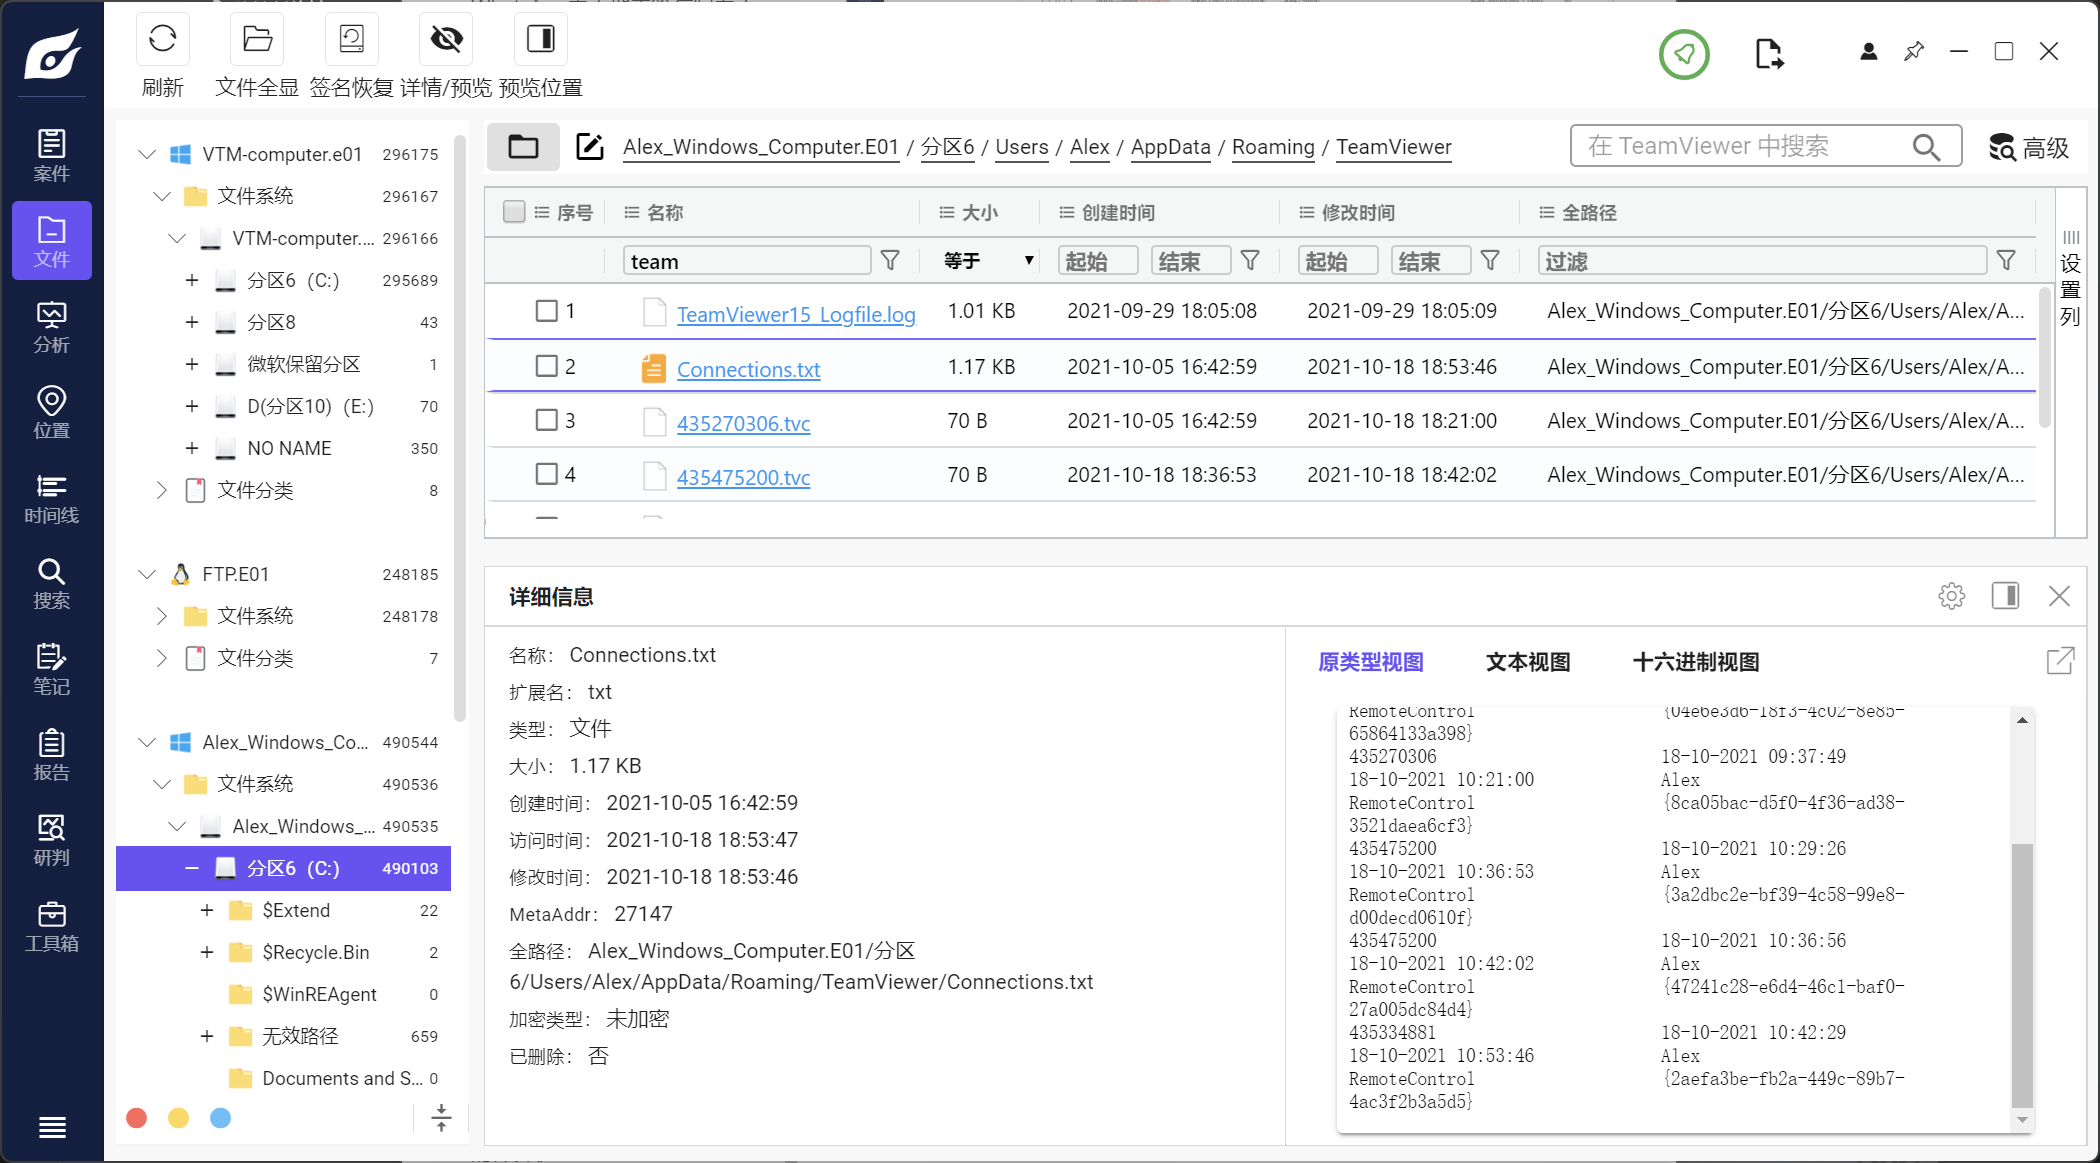The image size is (2100, 1163).
Task: Click the 修改时间 column header
Action: point(1357,212)
